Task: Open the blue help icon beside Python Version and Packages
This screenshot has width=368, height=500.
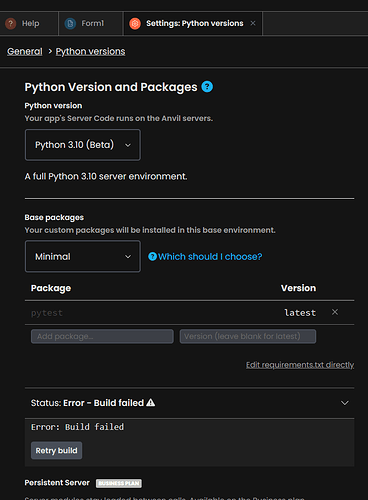Action: [x=207, y=87]
